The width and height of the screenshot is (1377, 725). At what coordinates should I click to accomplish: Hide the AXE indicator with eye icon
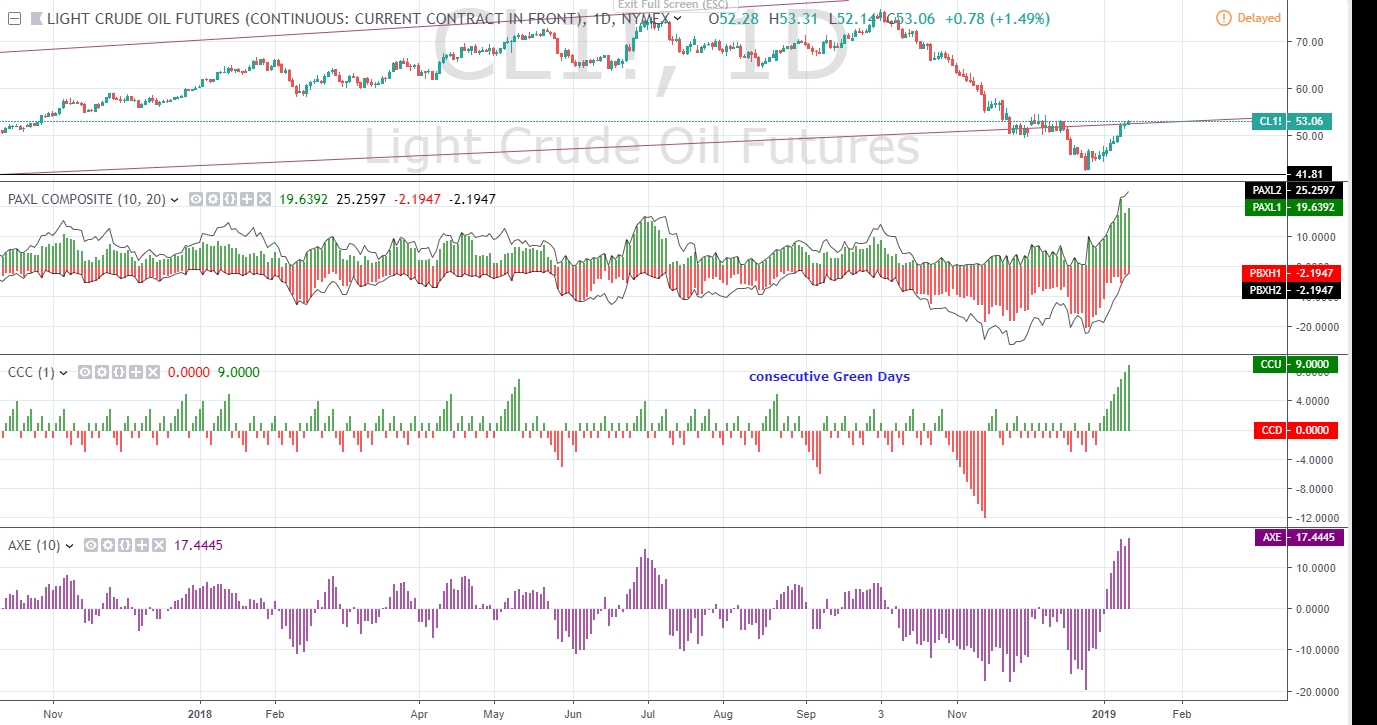(91, 546)
